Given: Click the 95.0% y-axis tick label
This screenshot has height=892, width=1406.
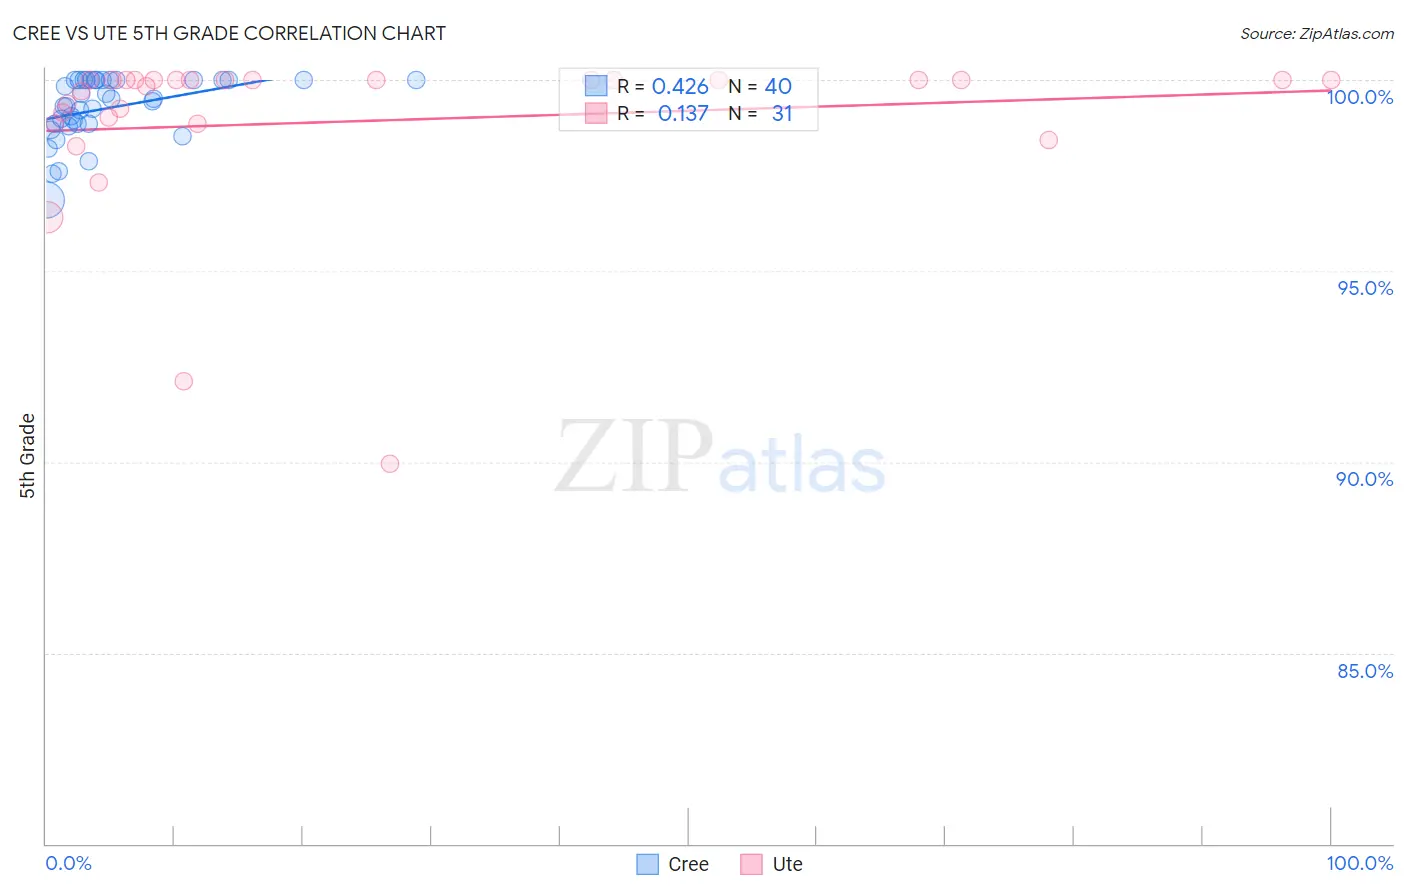Looking at the screenshot, I should (x=1365, y=288).
